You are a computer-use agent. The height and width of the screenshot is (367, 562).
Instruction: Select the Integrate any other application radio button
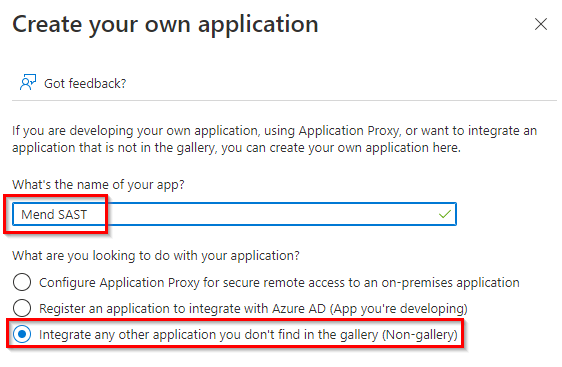(x=22, y=334)
